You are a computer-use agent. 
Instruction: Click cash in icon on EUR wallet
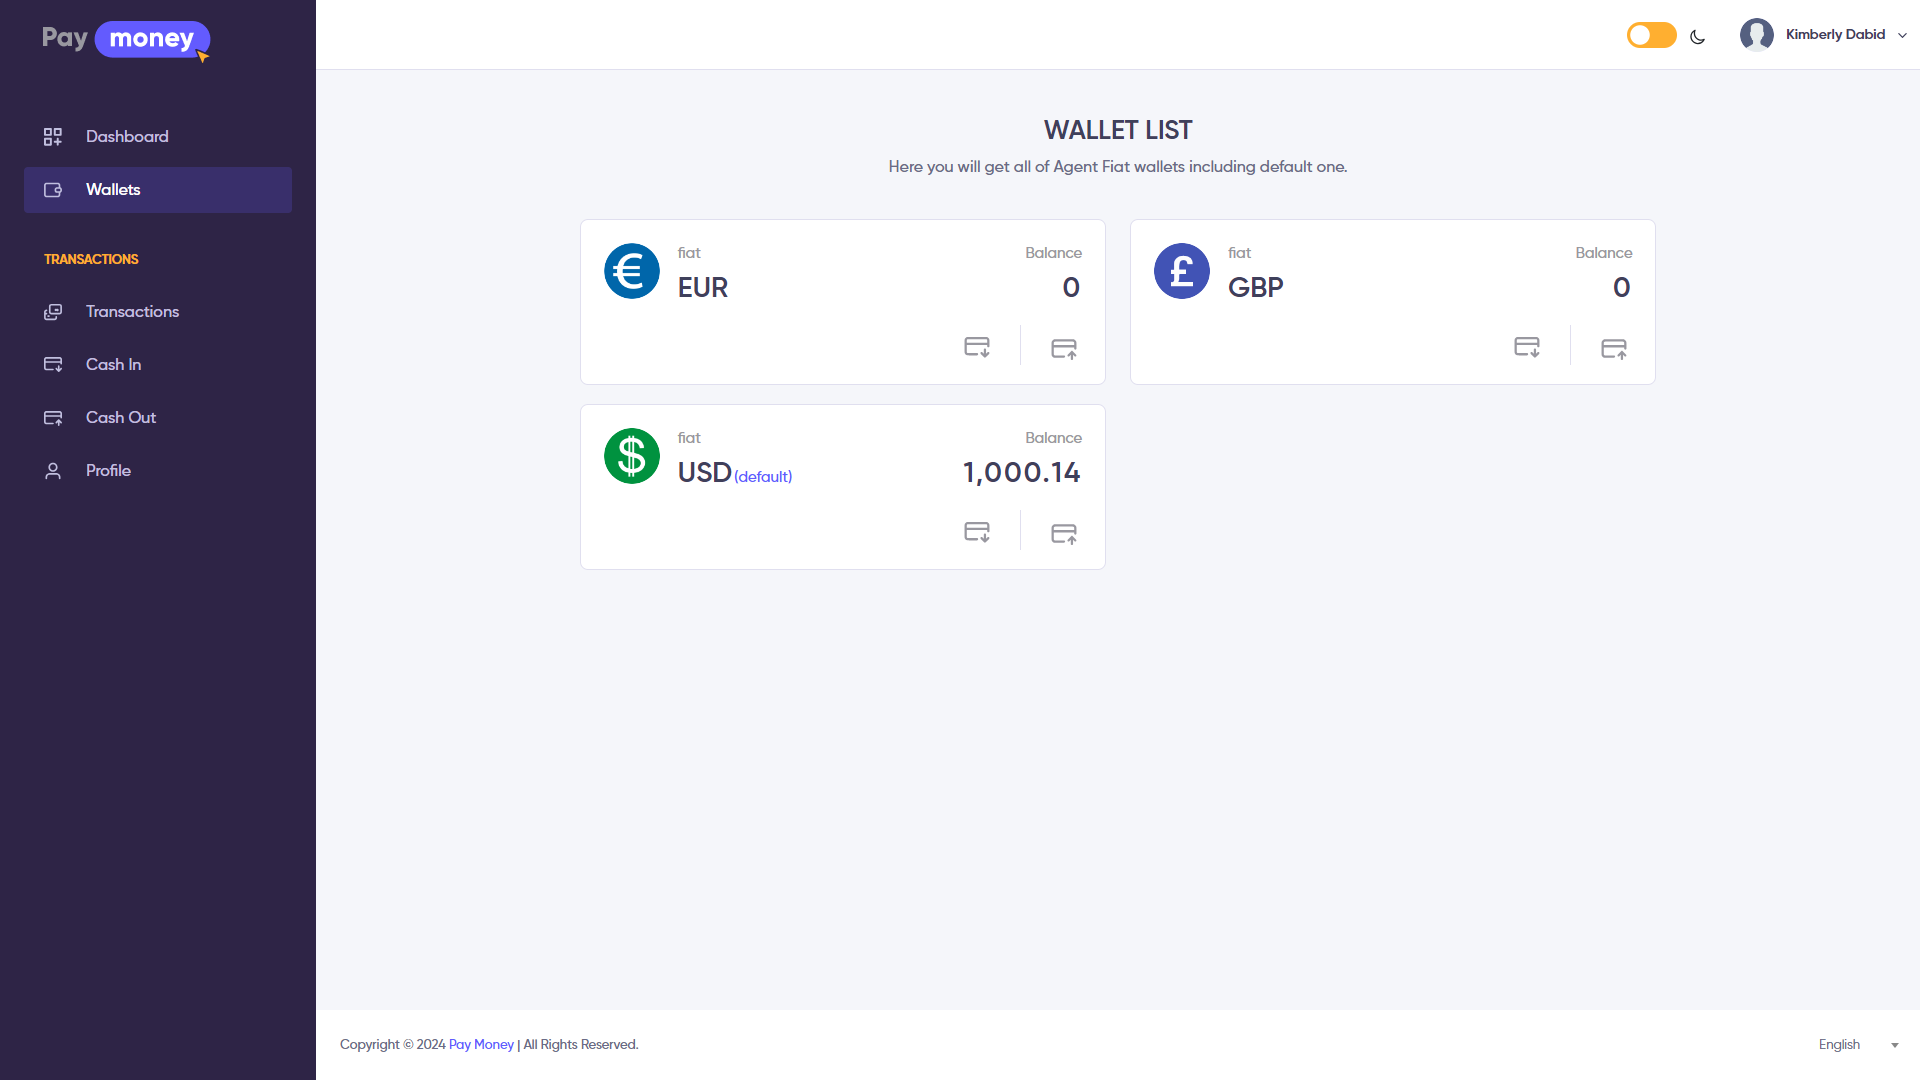[x=977, y=347]
